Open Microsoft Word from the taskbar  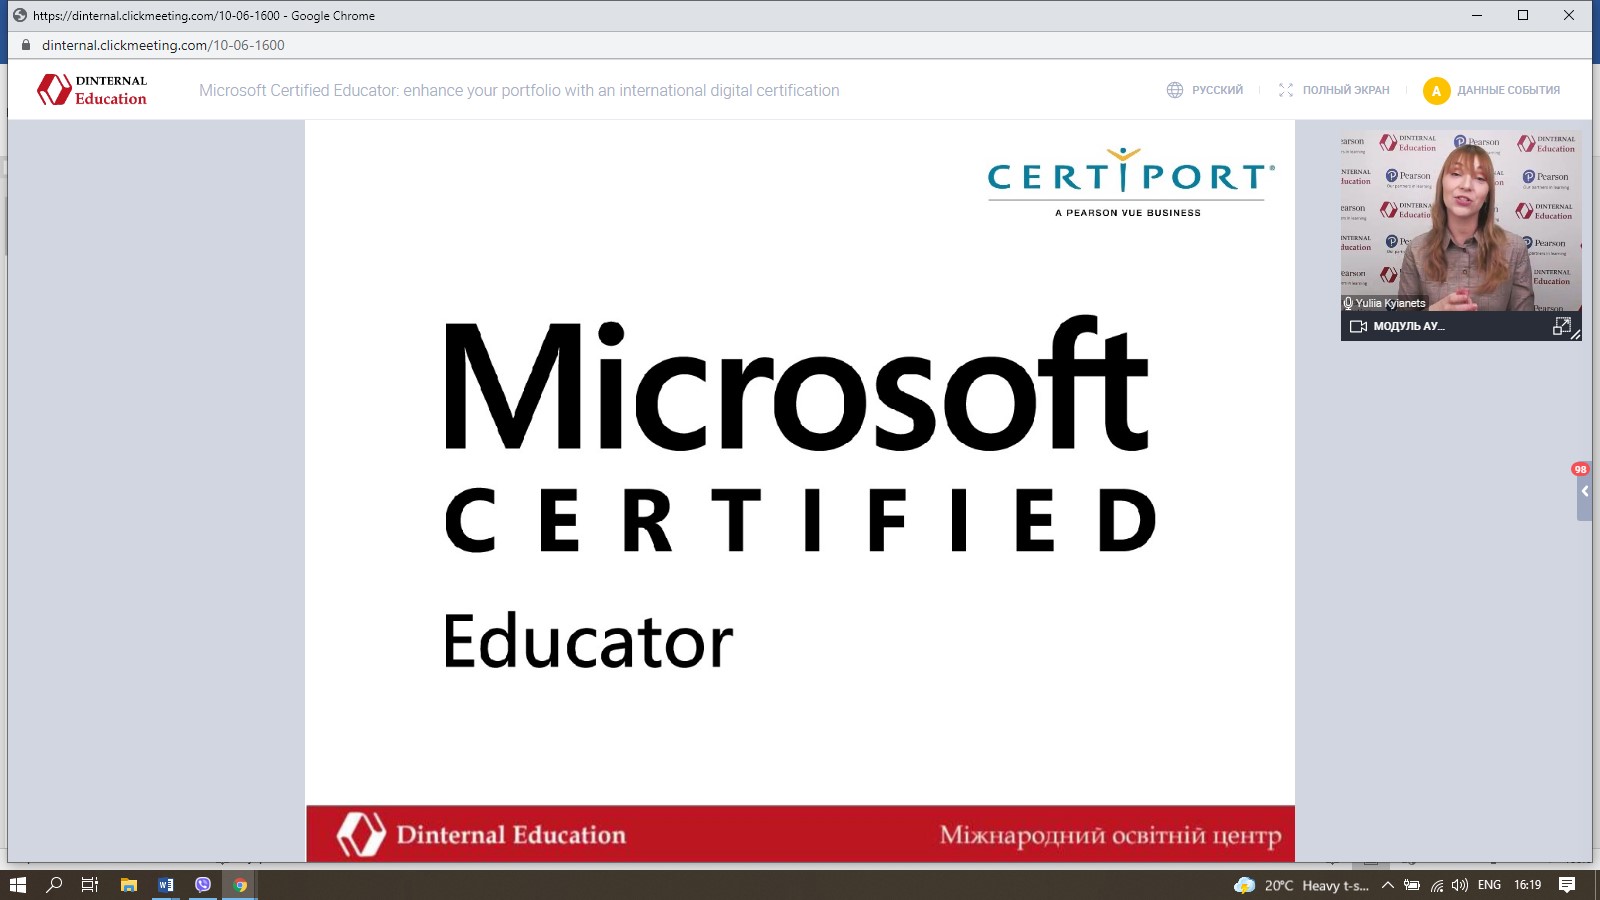click(166, 885)
